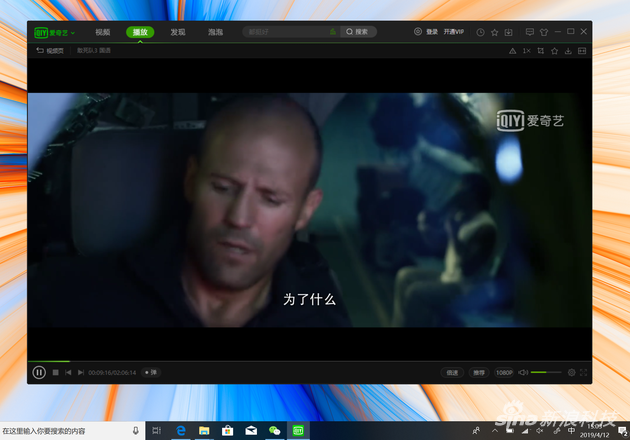
Task: Open player settings gear icon
Action: [x=571, y=372]
